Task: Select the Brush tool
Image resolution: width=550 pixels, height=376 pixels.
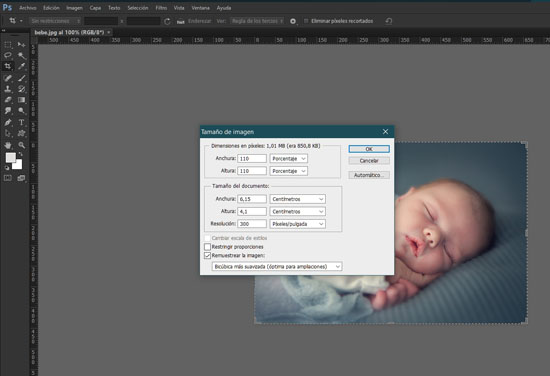Action: (x=21, y=78)
